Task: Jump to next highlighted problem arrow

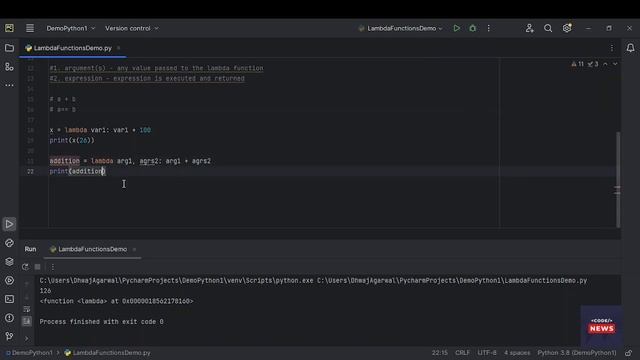Action: tap(615, 64)
